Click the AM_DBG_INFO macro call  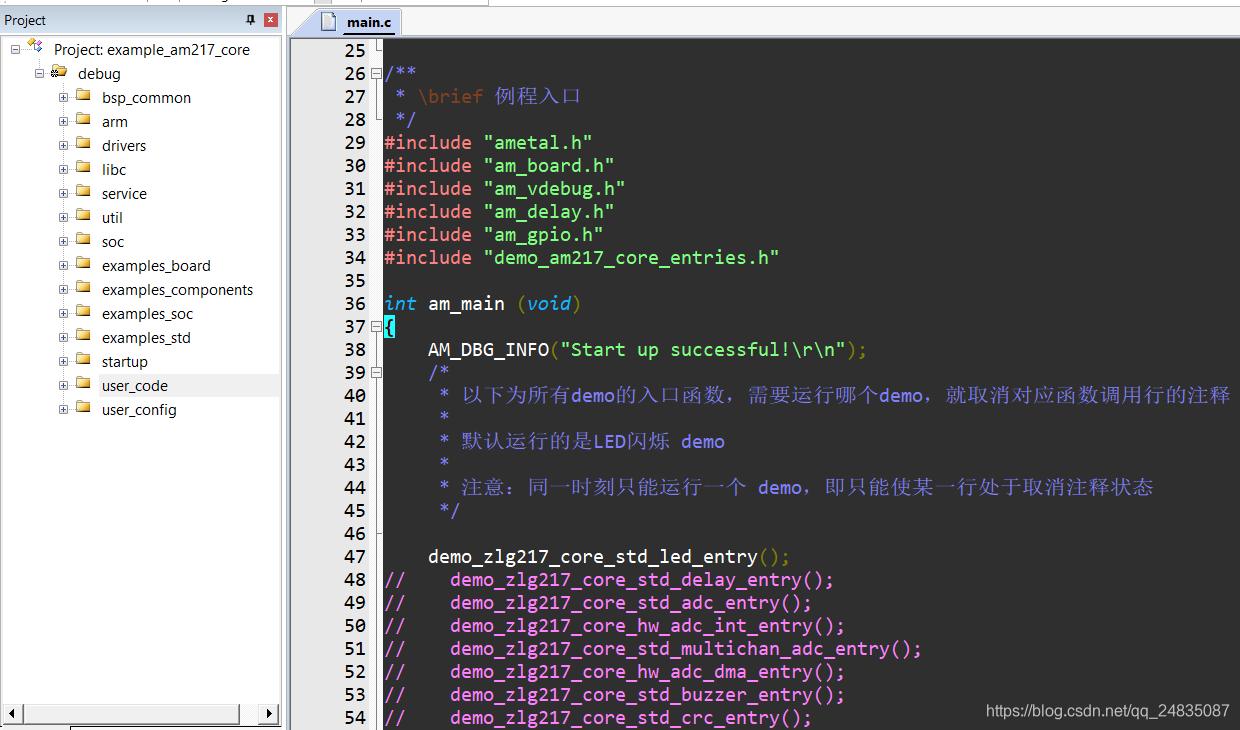(x=647, y=350)
